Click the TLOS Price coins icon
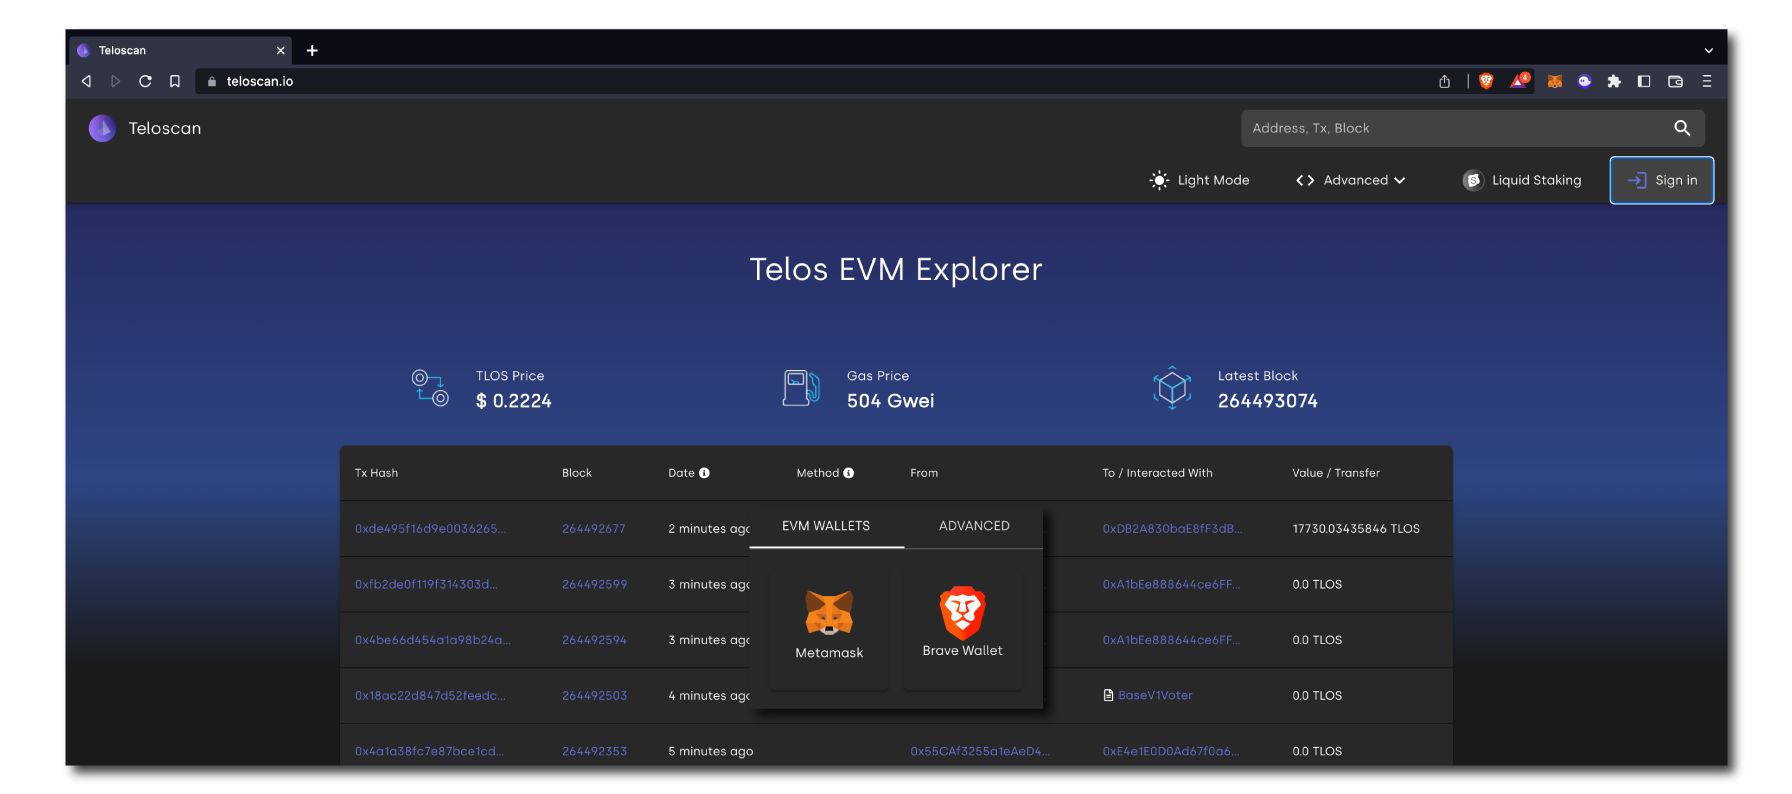This screenshot has width=1792, height=794. 430,388
